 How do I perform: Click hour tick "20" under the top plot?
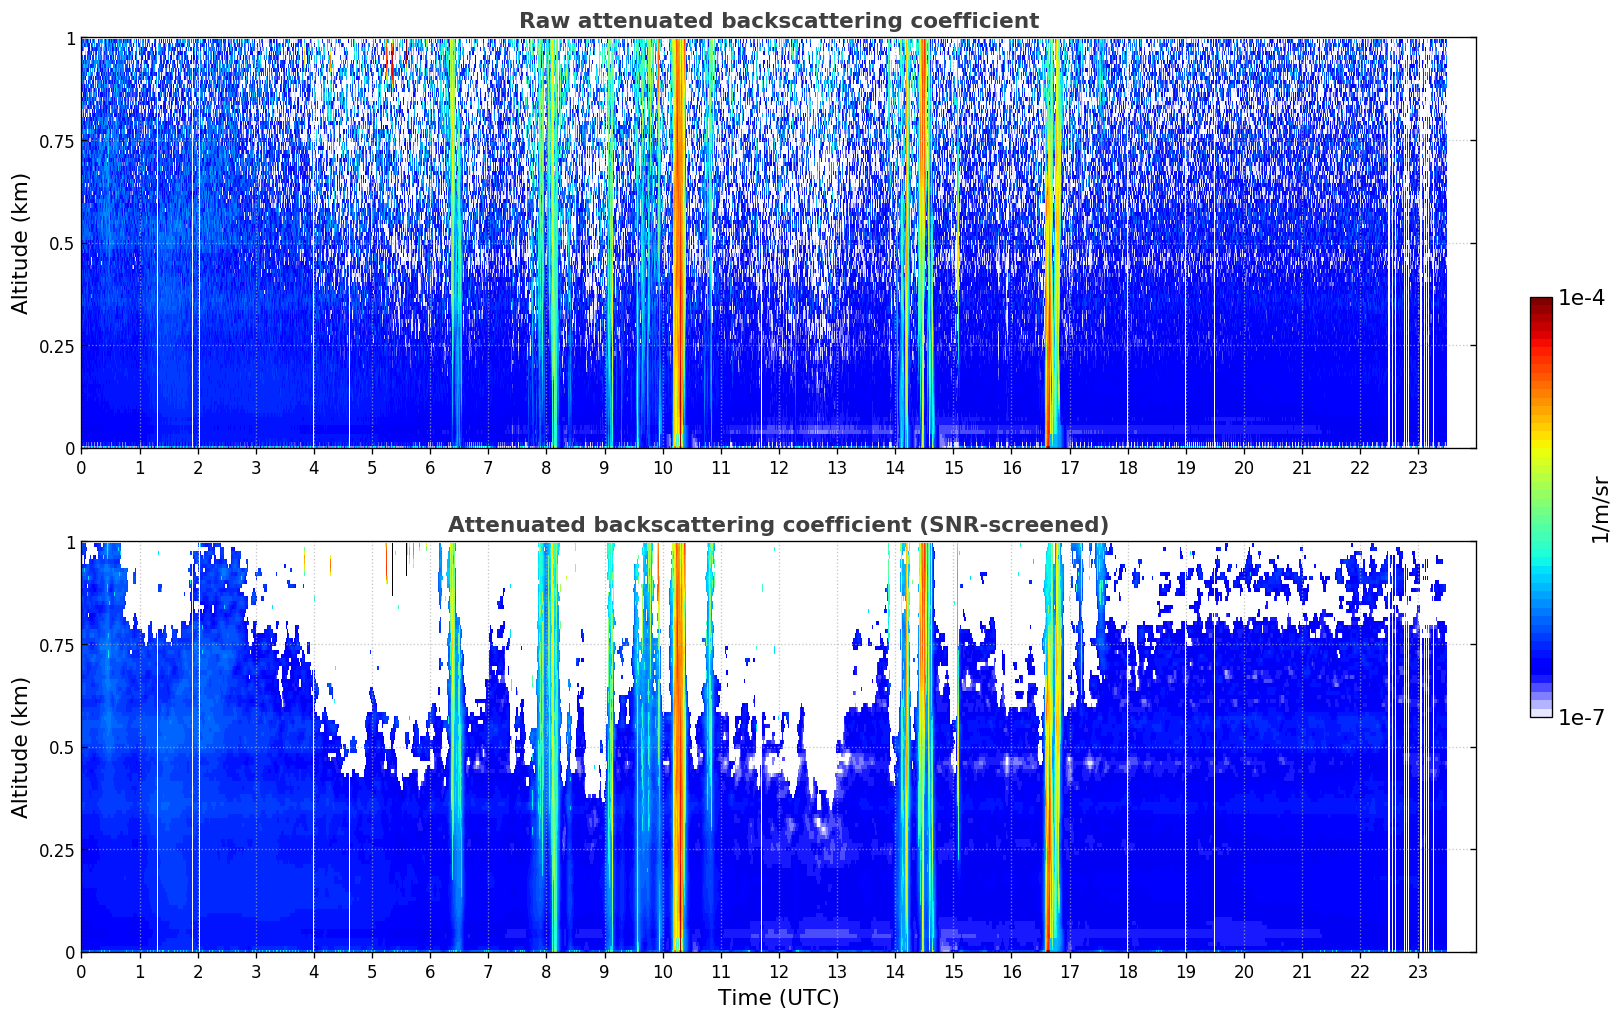point(1244,467)
